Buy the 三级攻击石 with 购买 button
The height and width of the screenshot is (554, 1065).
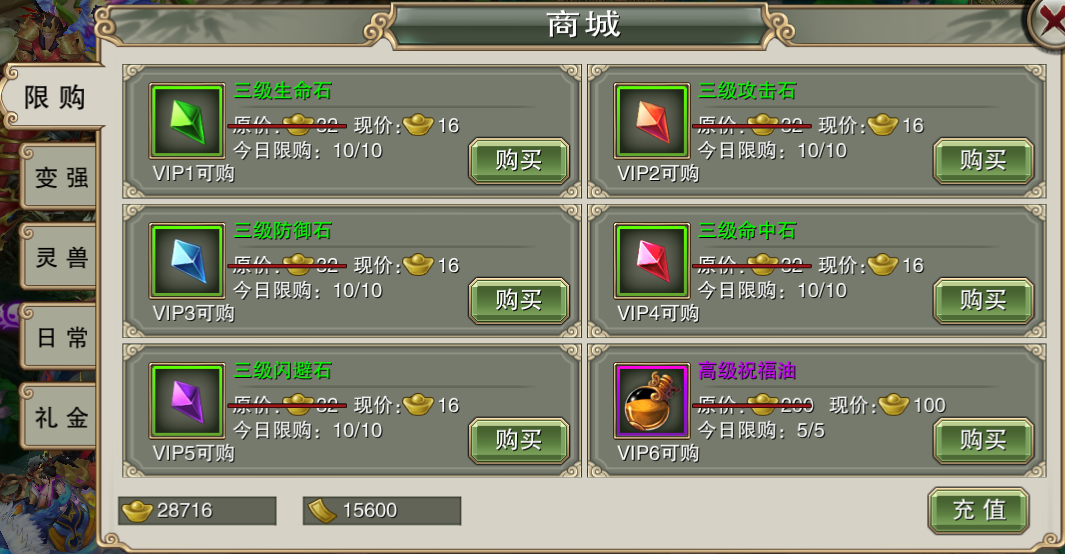tap(983, 161)
